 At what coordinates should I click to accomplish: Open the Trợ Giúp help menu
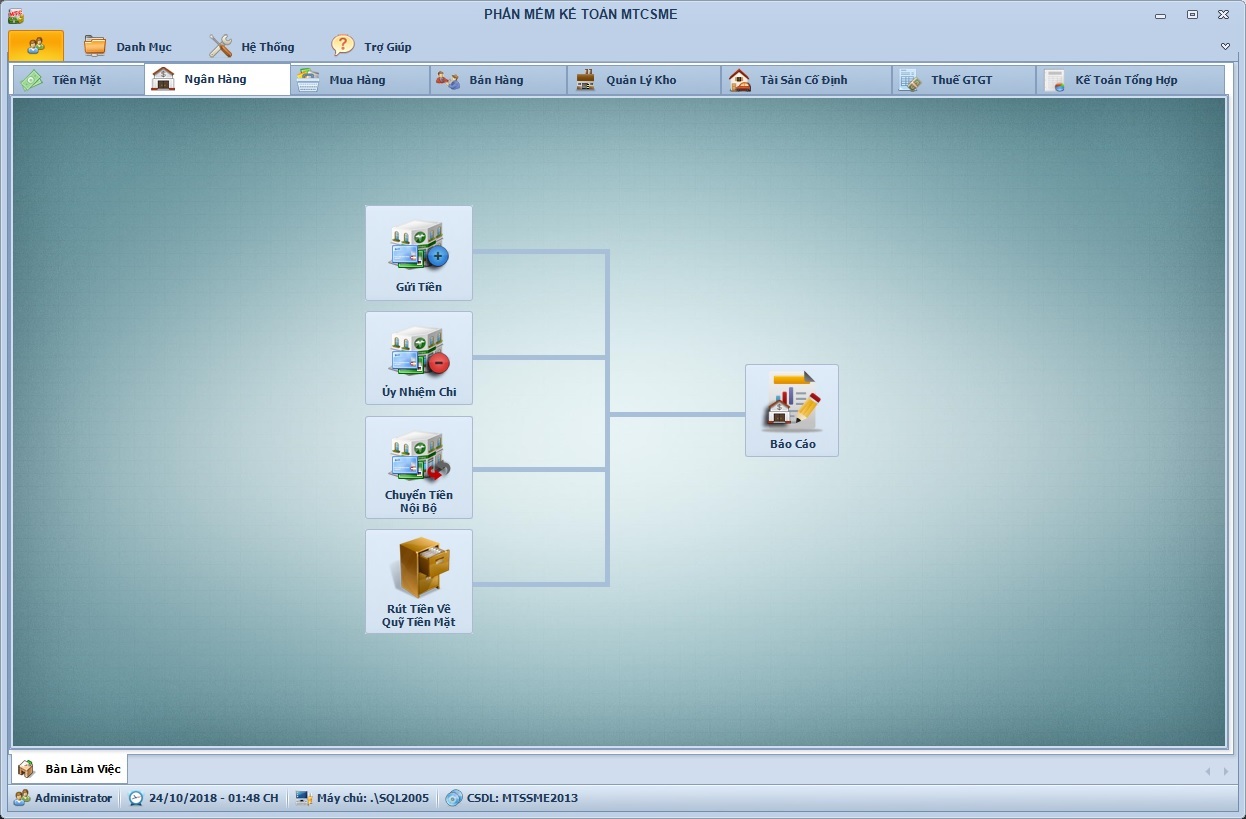coord(372,47)
